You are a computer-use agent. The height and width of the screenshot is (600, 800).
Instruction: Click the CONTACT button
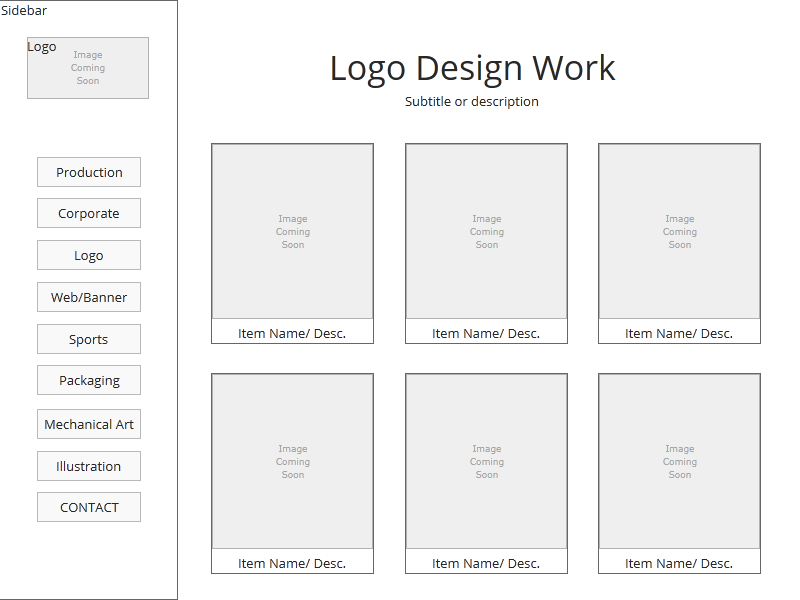pos(89,507)
